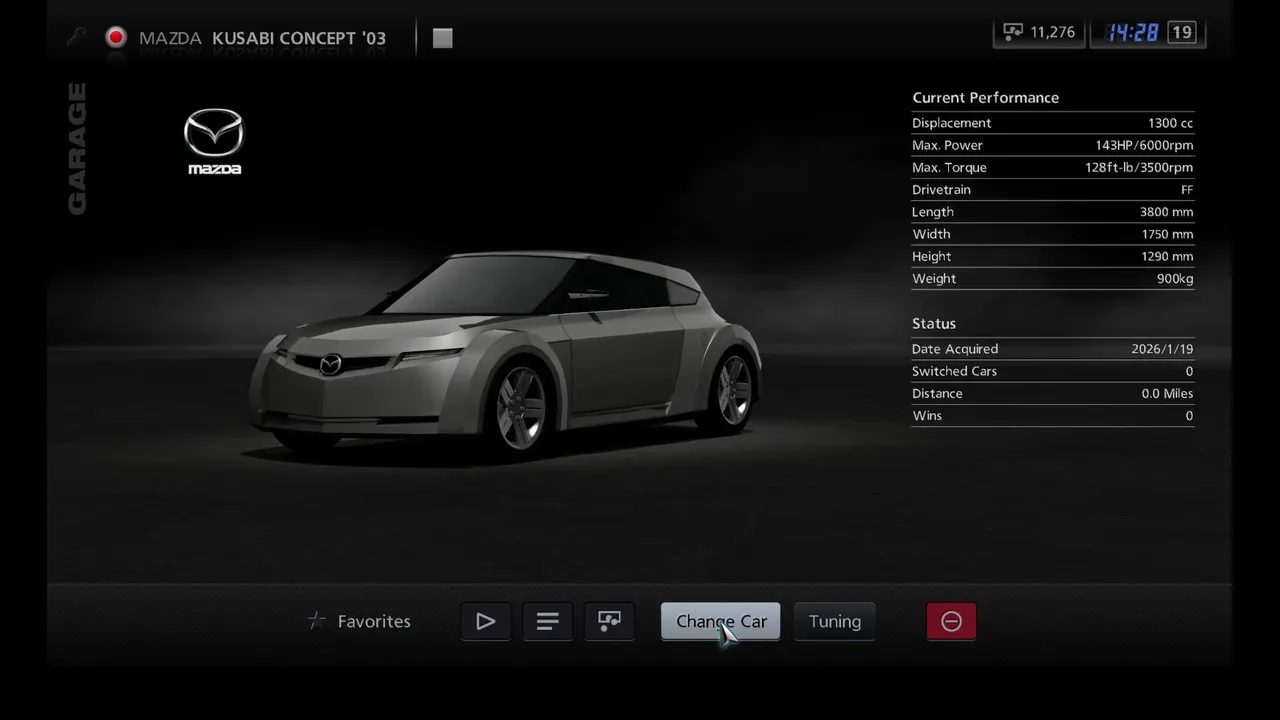The height and width of the screenshot is (720, 1280).
Task: Click the Favorites star icon
Action: coord(317,621)
